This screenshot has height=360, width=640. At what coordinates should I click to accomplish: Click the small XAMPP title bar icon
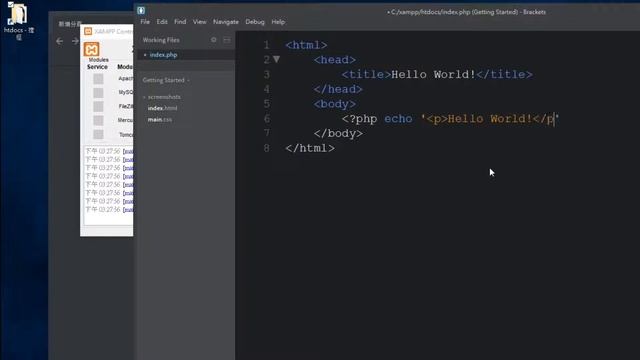(88, 31)
